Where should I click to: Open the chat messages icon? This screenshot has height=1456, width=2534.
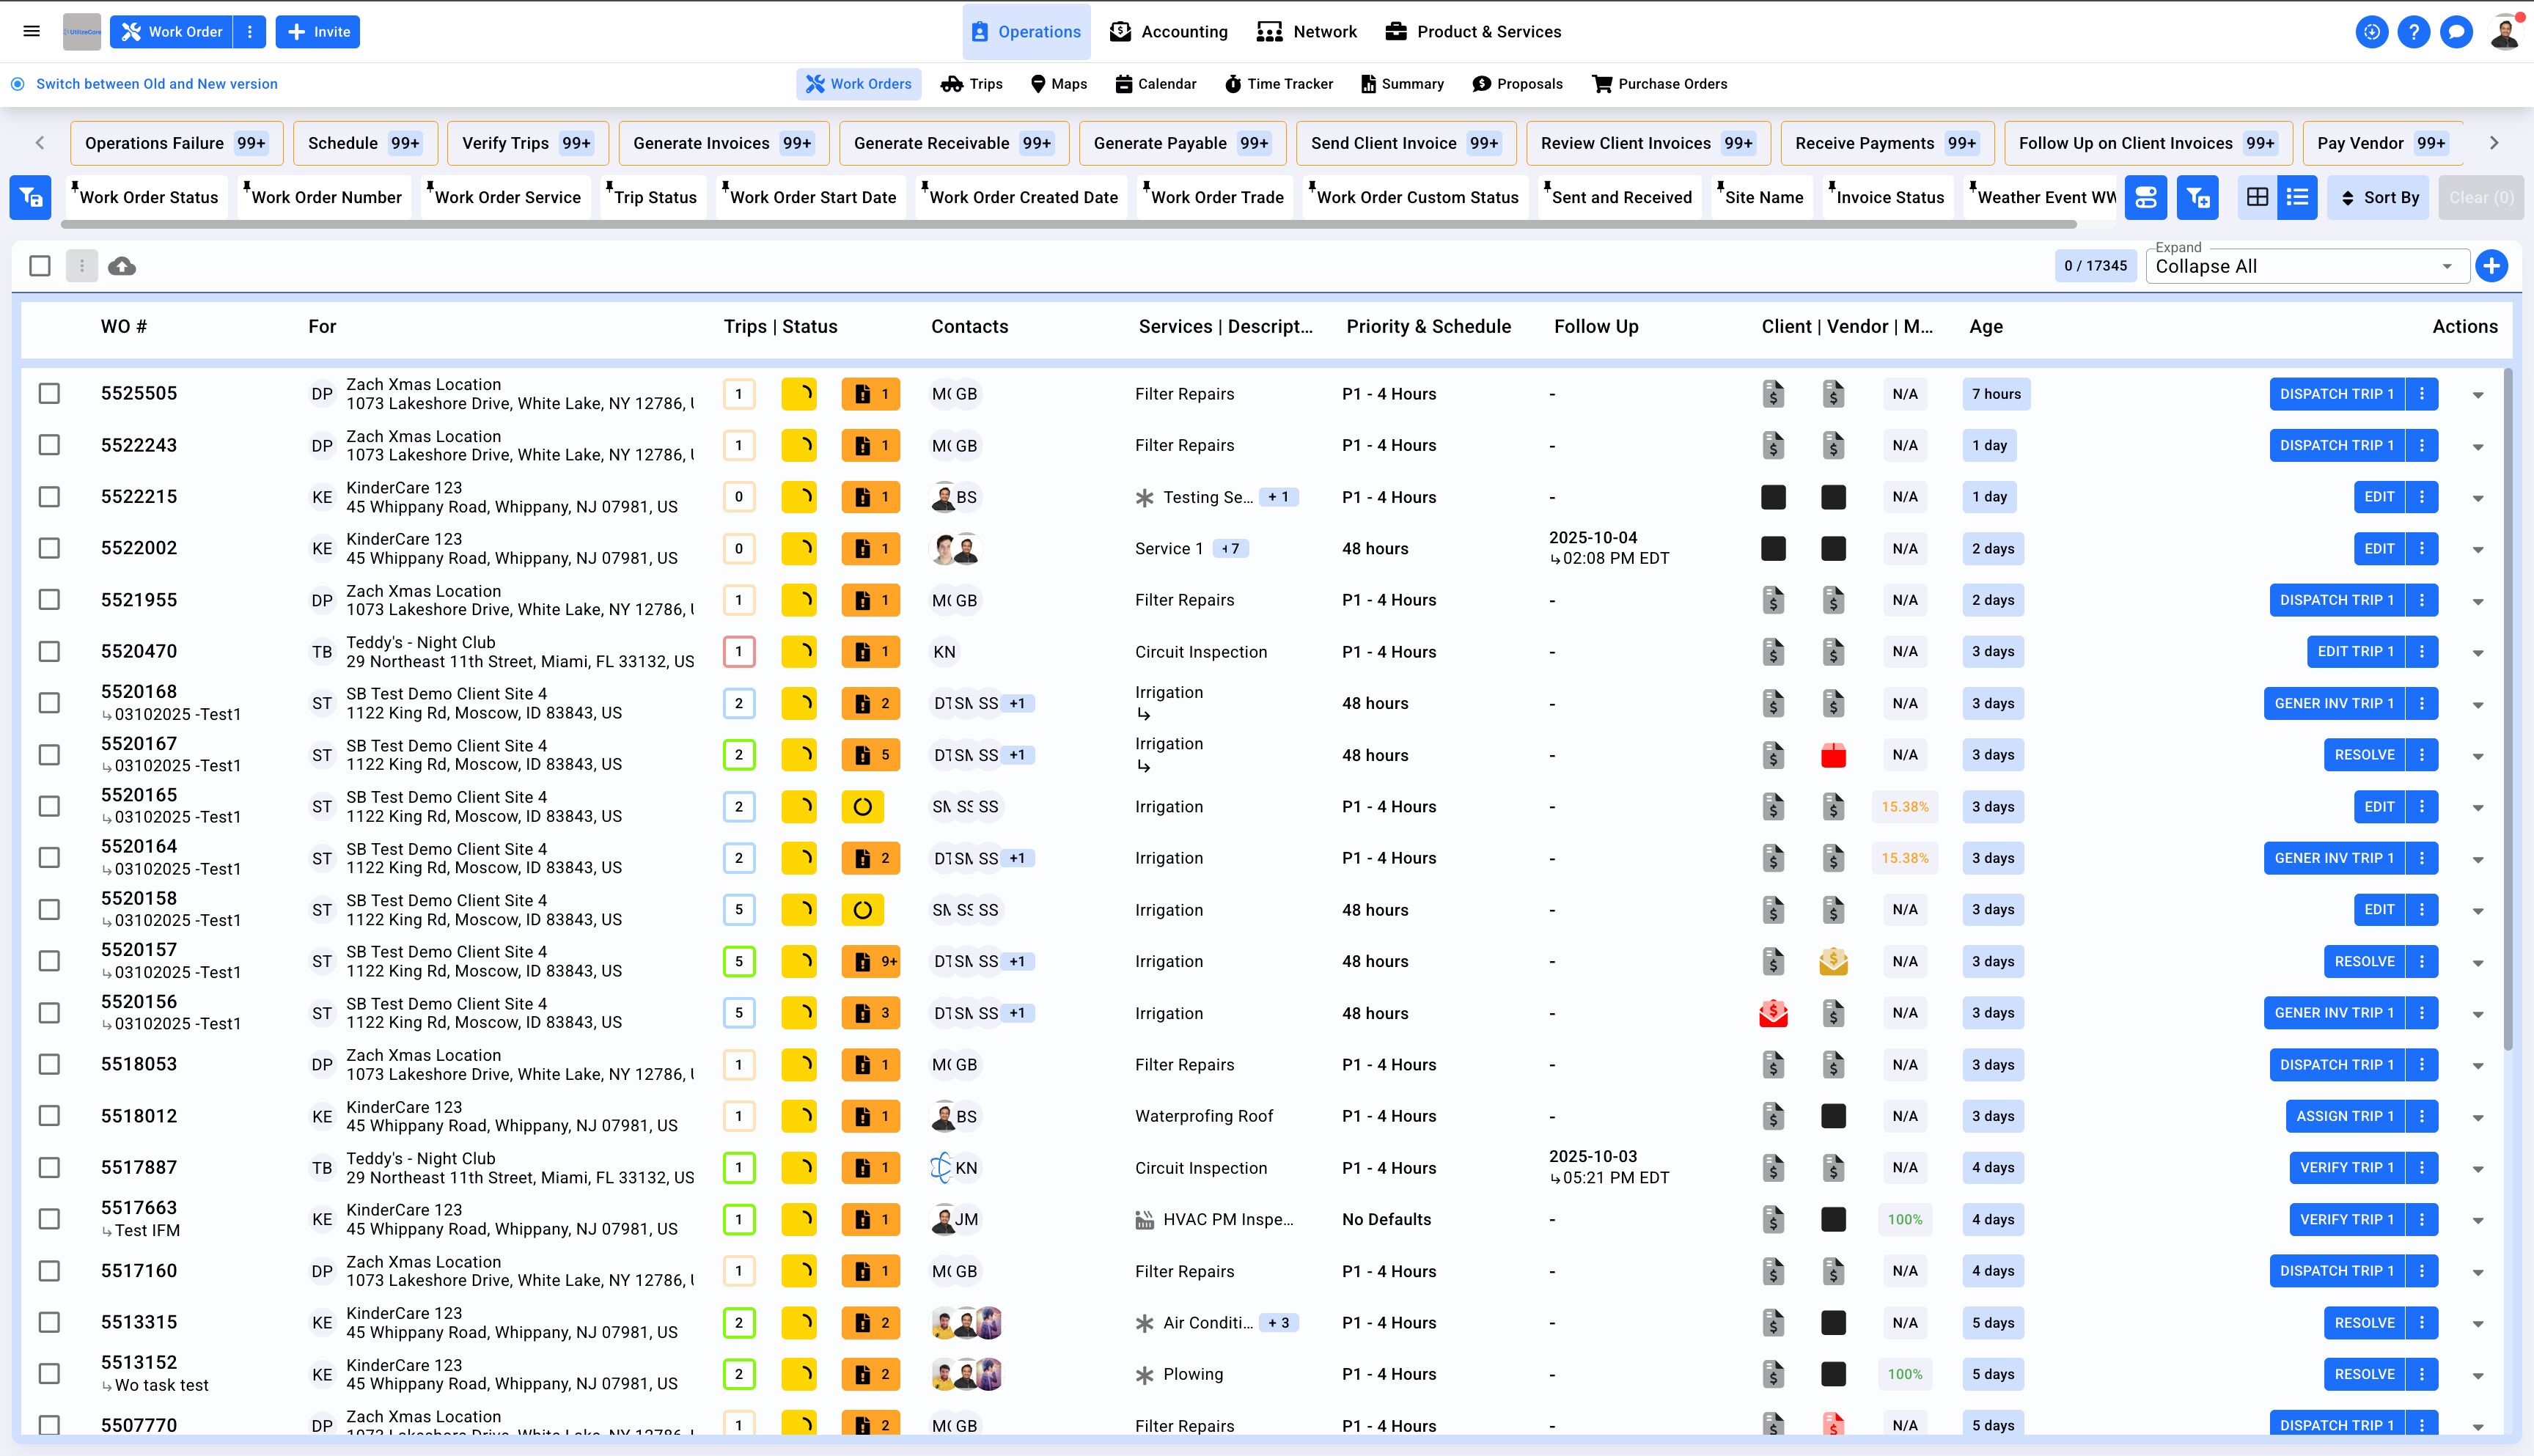click(x=2456, y=32)
